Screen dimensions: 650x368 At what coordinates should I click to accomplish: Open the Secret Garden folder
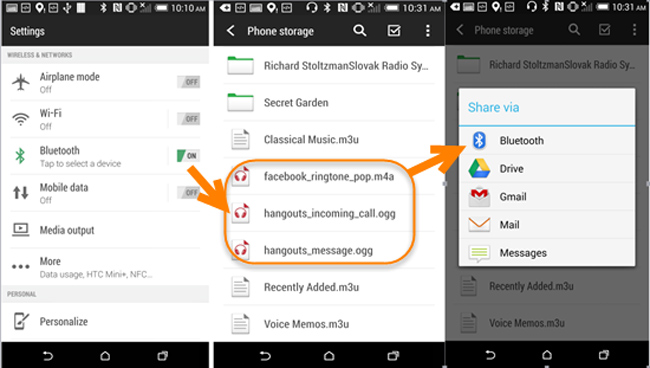[329, 102]
